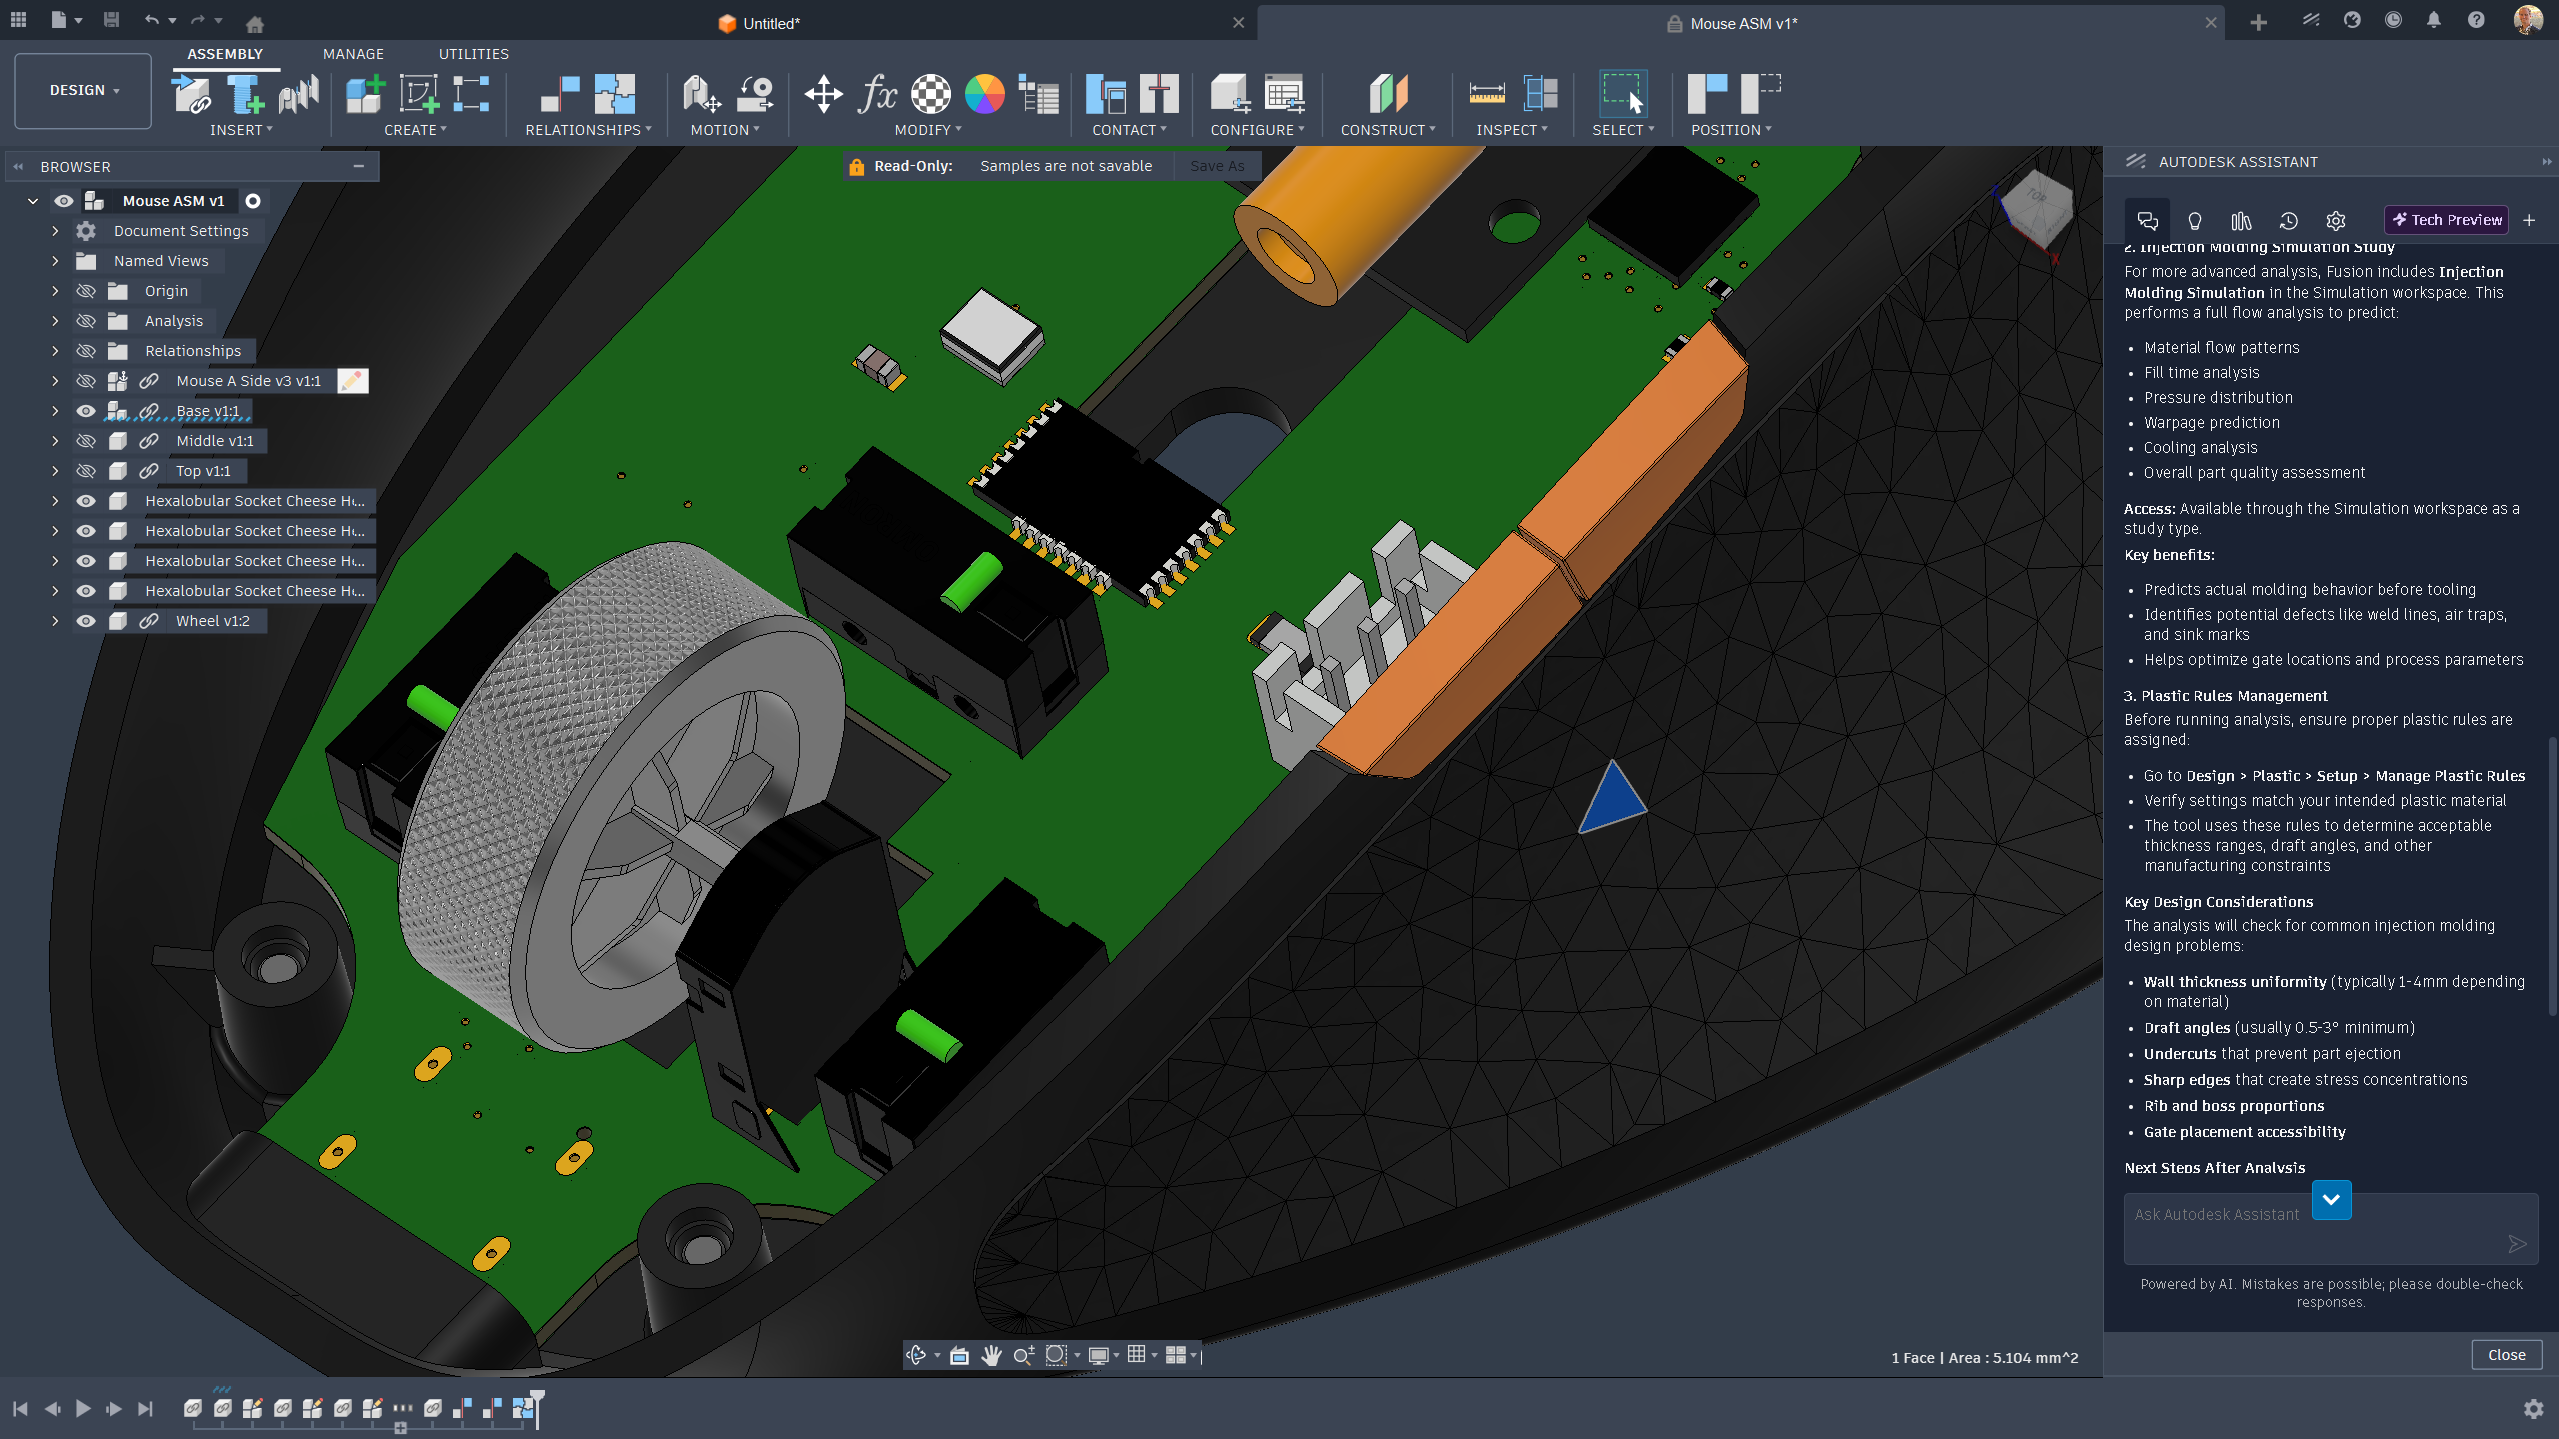Open chat history in Autodesk Assistant

pos(2289,221)
